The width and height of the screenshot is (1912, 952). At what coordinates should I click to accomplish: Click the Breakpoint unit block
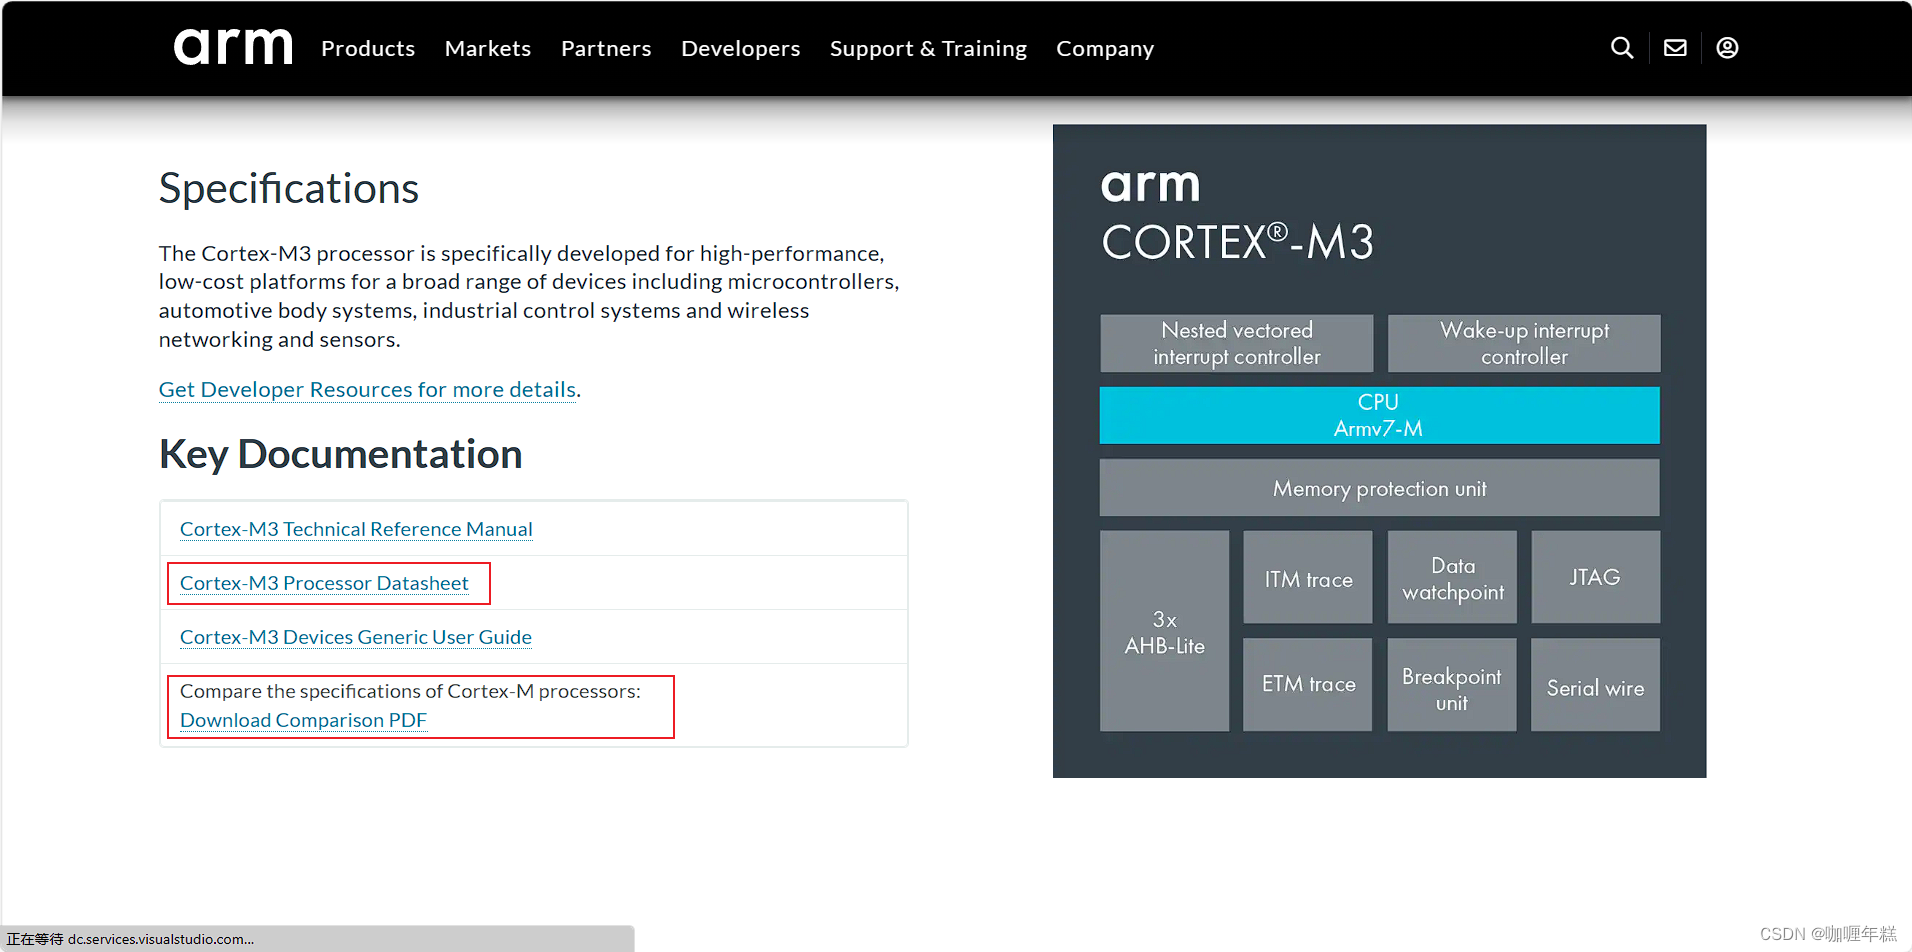click(1452, 685)
